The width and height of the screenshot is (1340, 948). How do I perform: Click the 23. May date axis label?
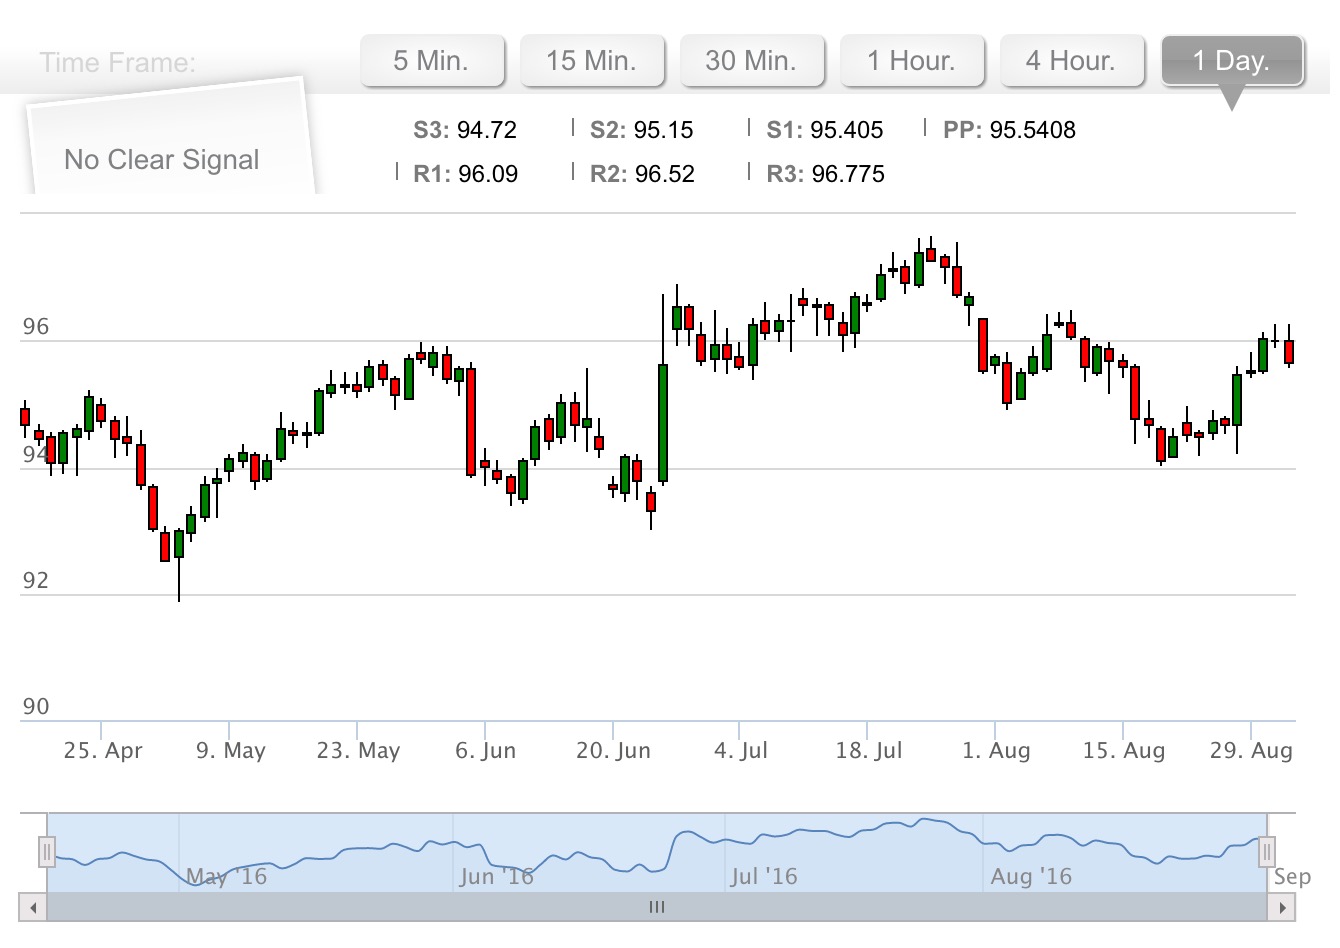pos(358,751)
